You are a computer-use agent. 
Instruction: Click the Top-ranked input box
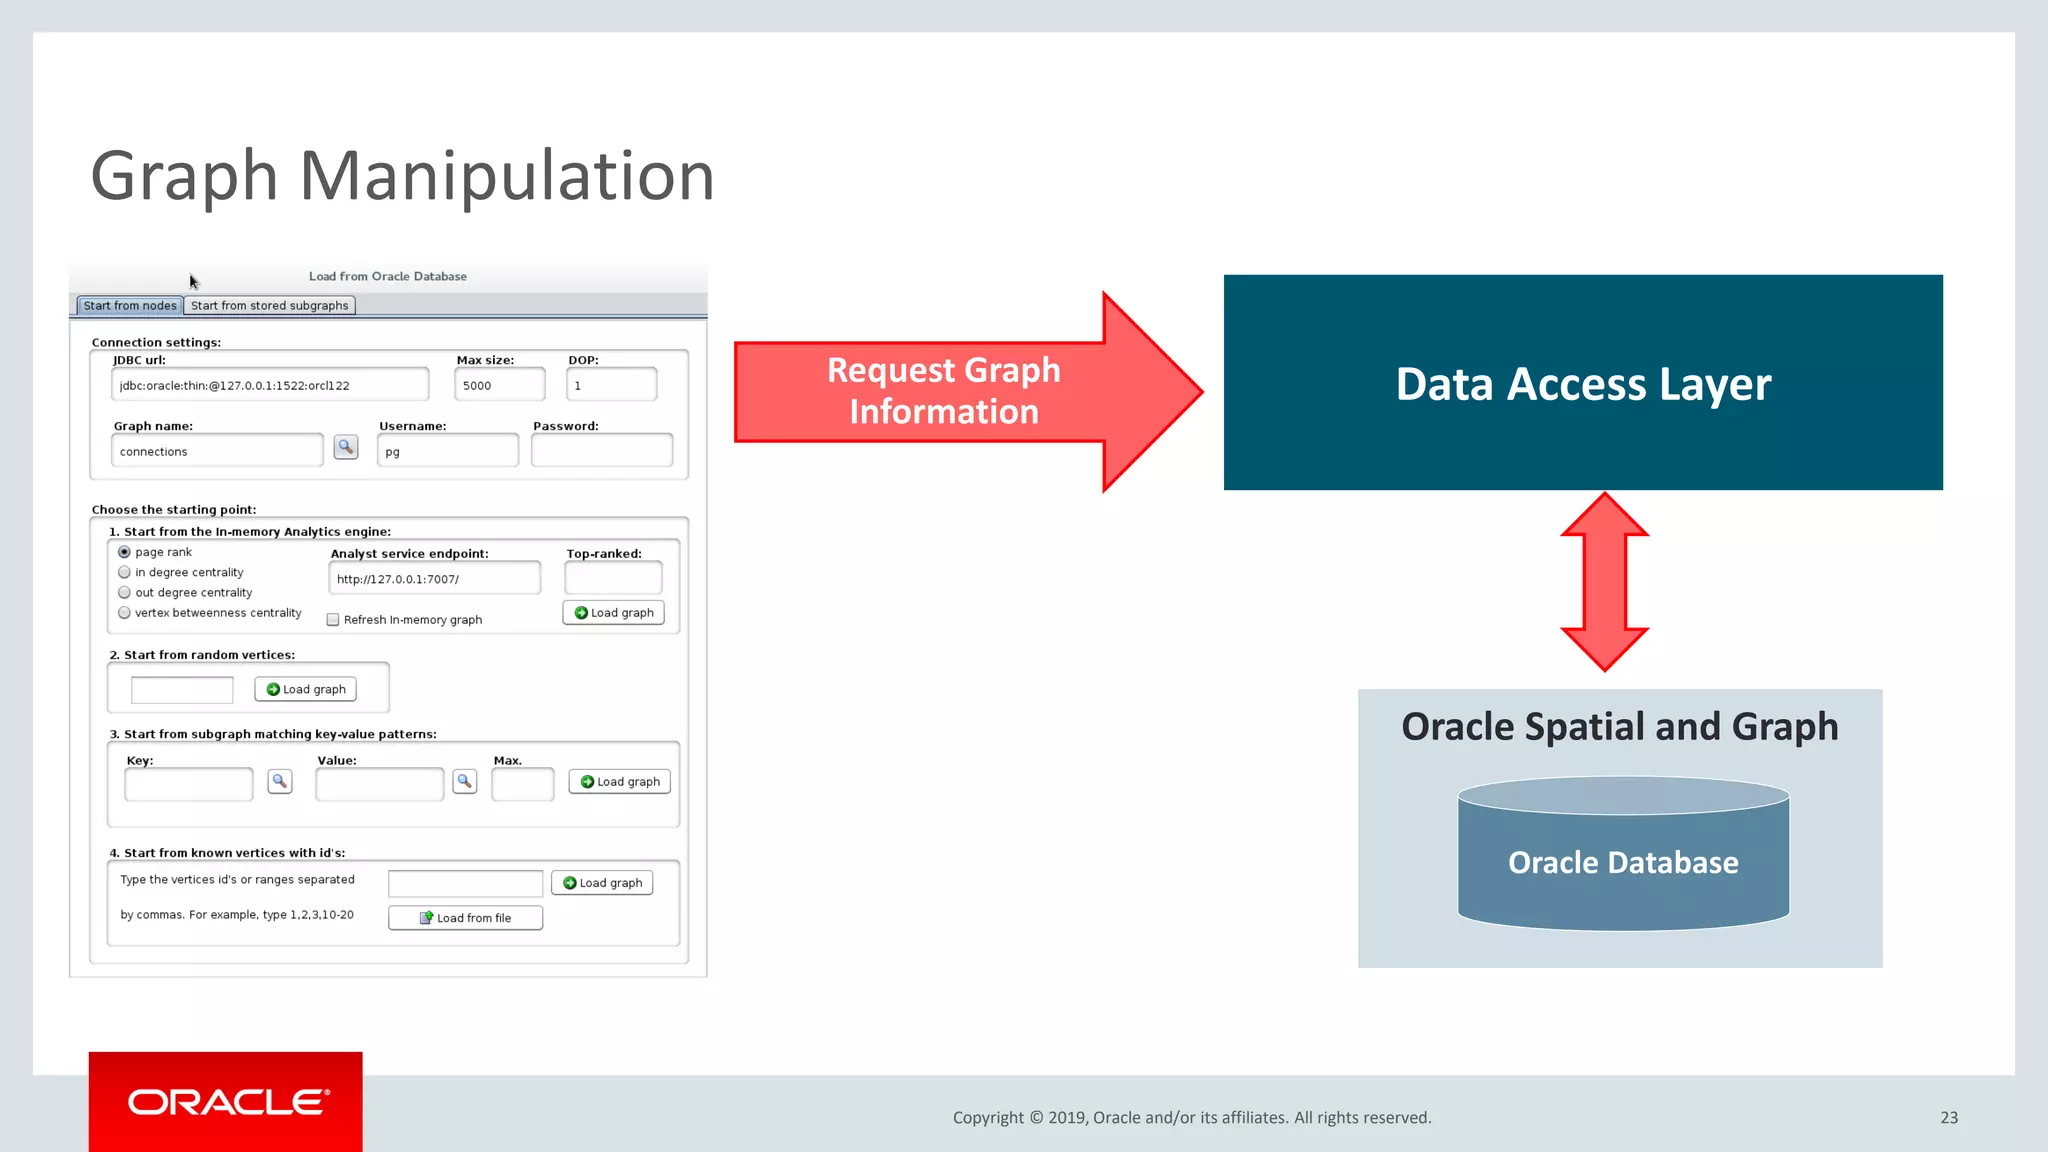pos(613,578)
